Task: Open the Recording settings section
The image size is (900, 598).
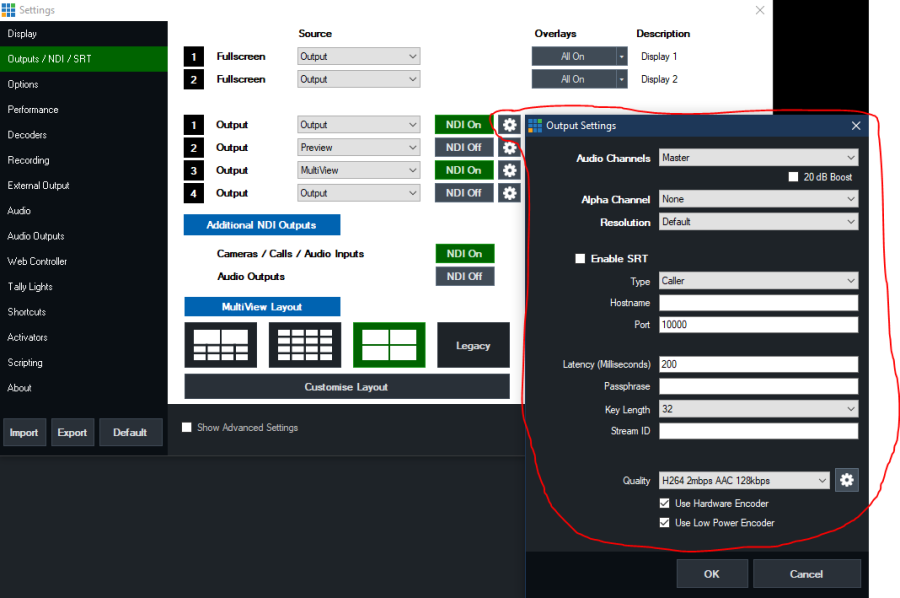Action: [x=28, y=160]
